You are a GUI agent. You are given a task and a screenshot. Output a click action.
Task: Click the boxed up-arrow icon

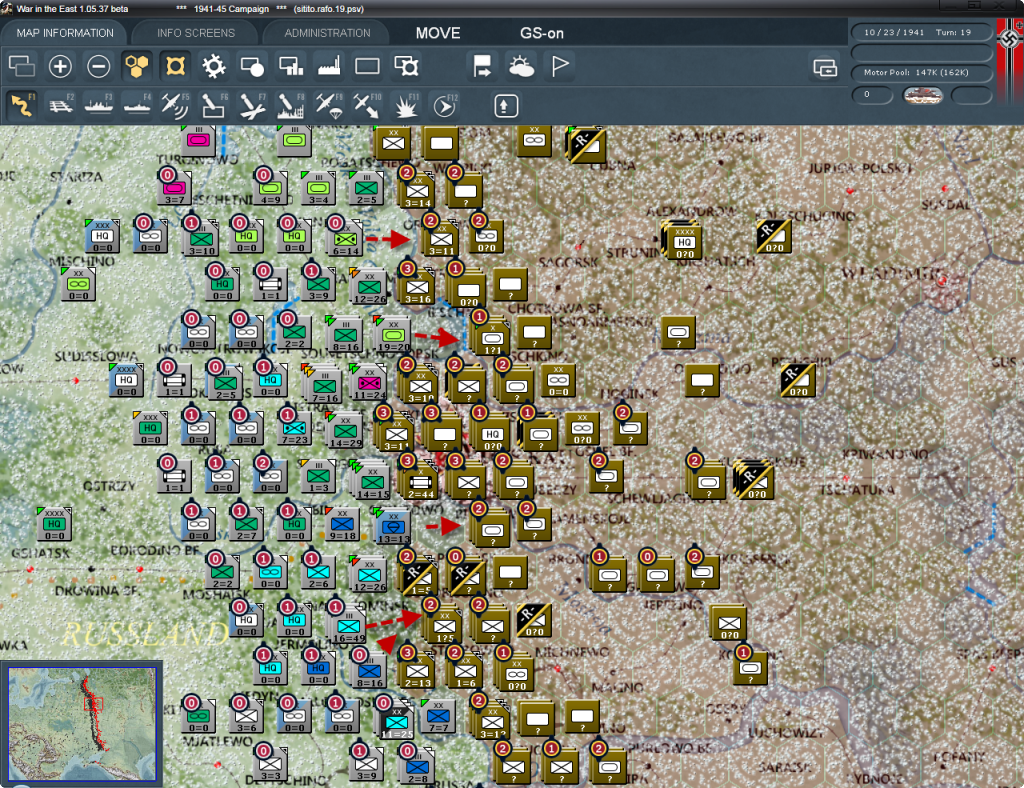tap(505, 106)
